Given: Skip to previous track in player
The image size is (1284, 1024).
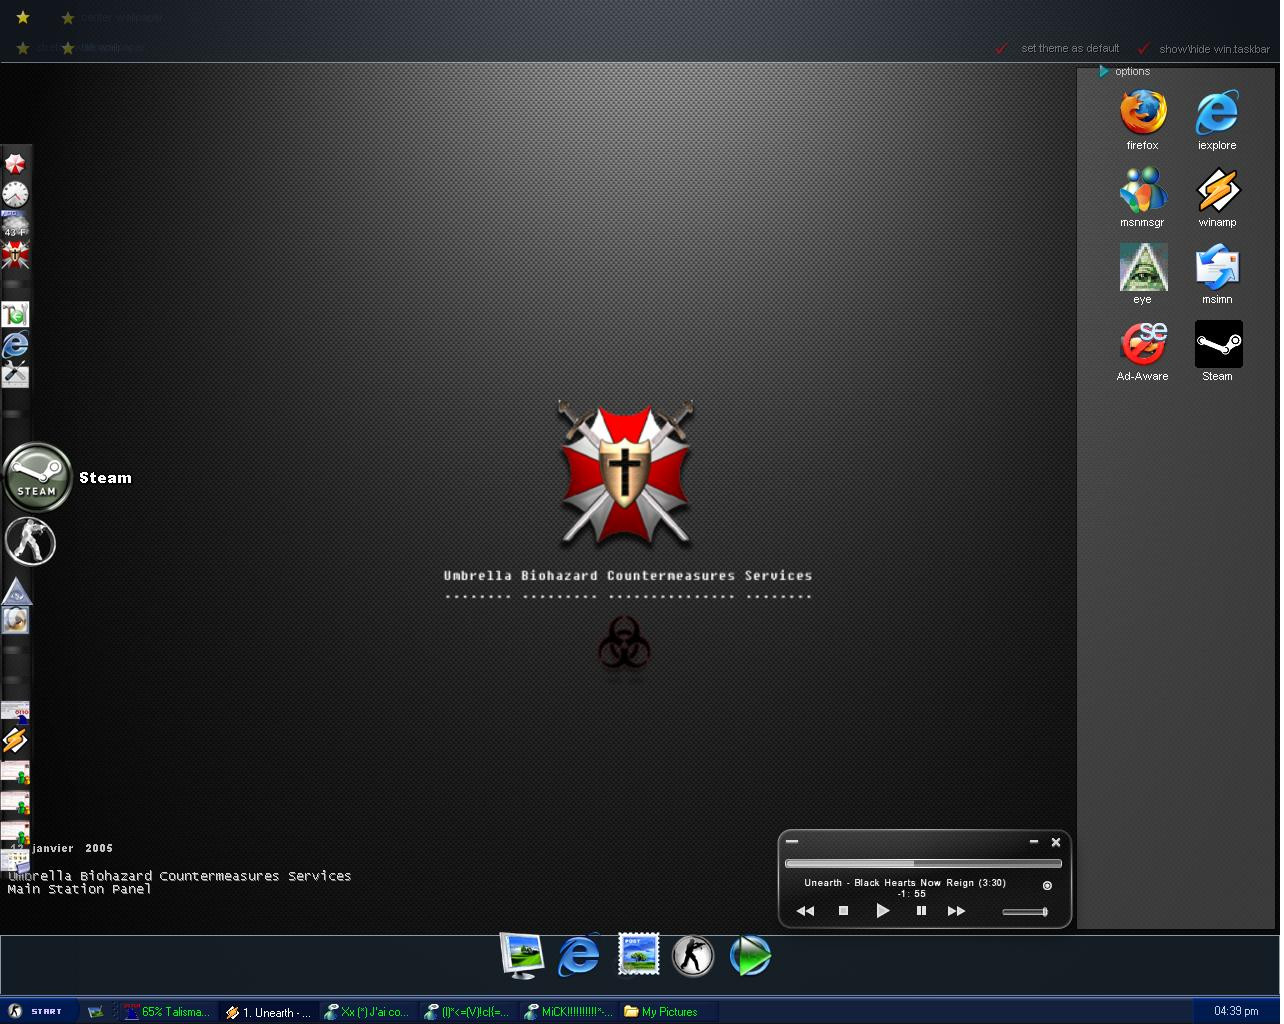Looking at the screenshot, I should coord(805,910).
